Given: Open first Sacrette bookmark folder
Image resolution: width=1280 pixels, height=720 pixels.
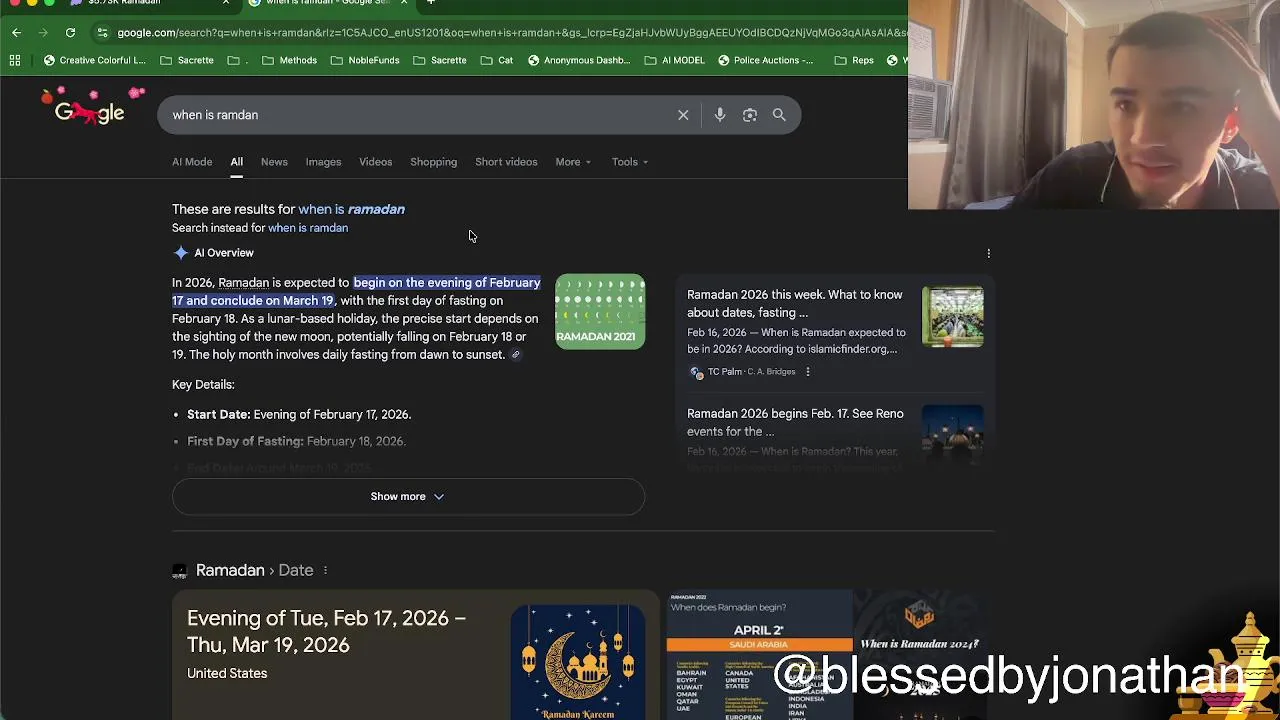Looking at the screenshot, I should pos(187,60).
